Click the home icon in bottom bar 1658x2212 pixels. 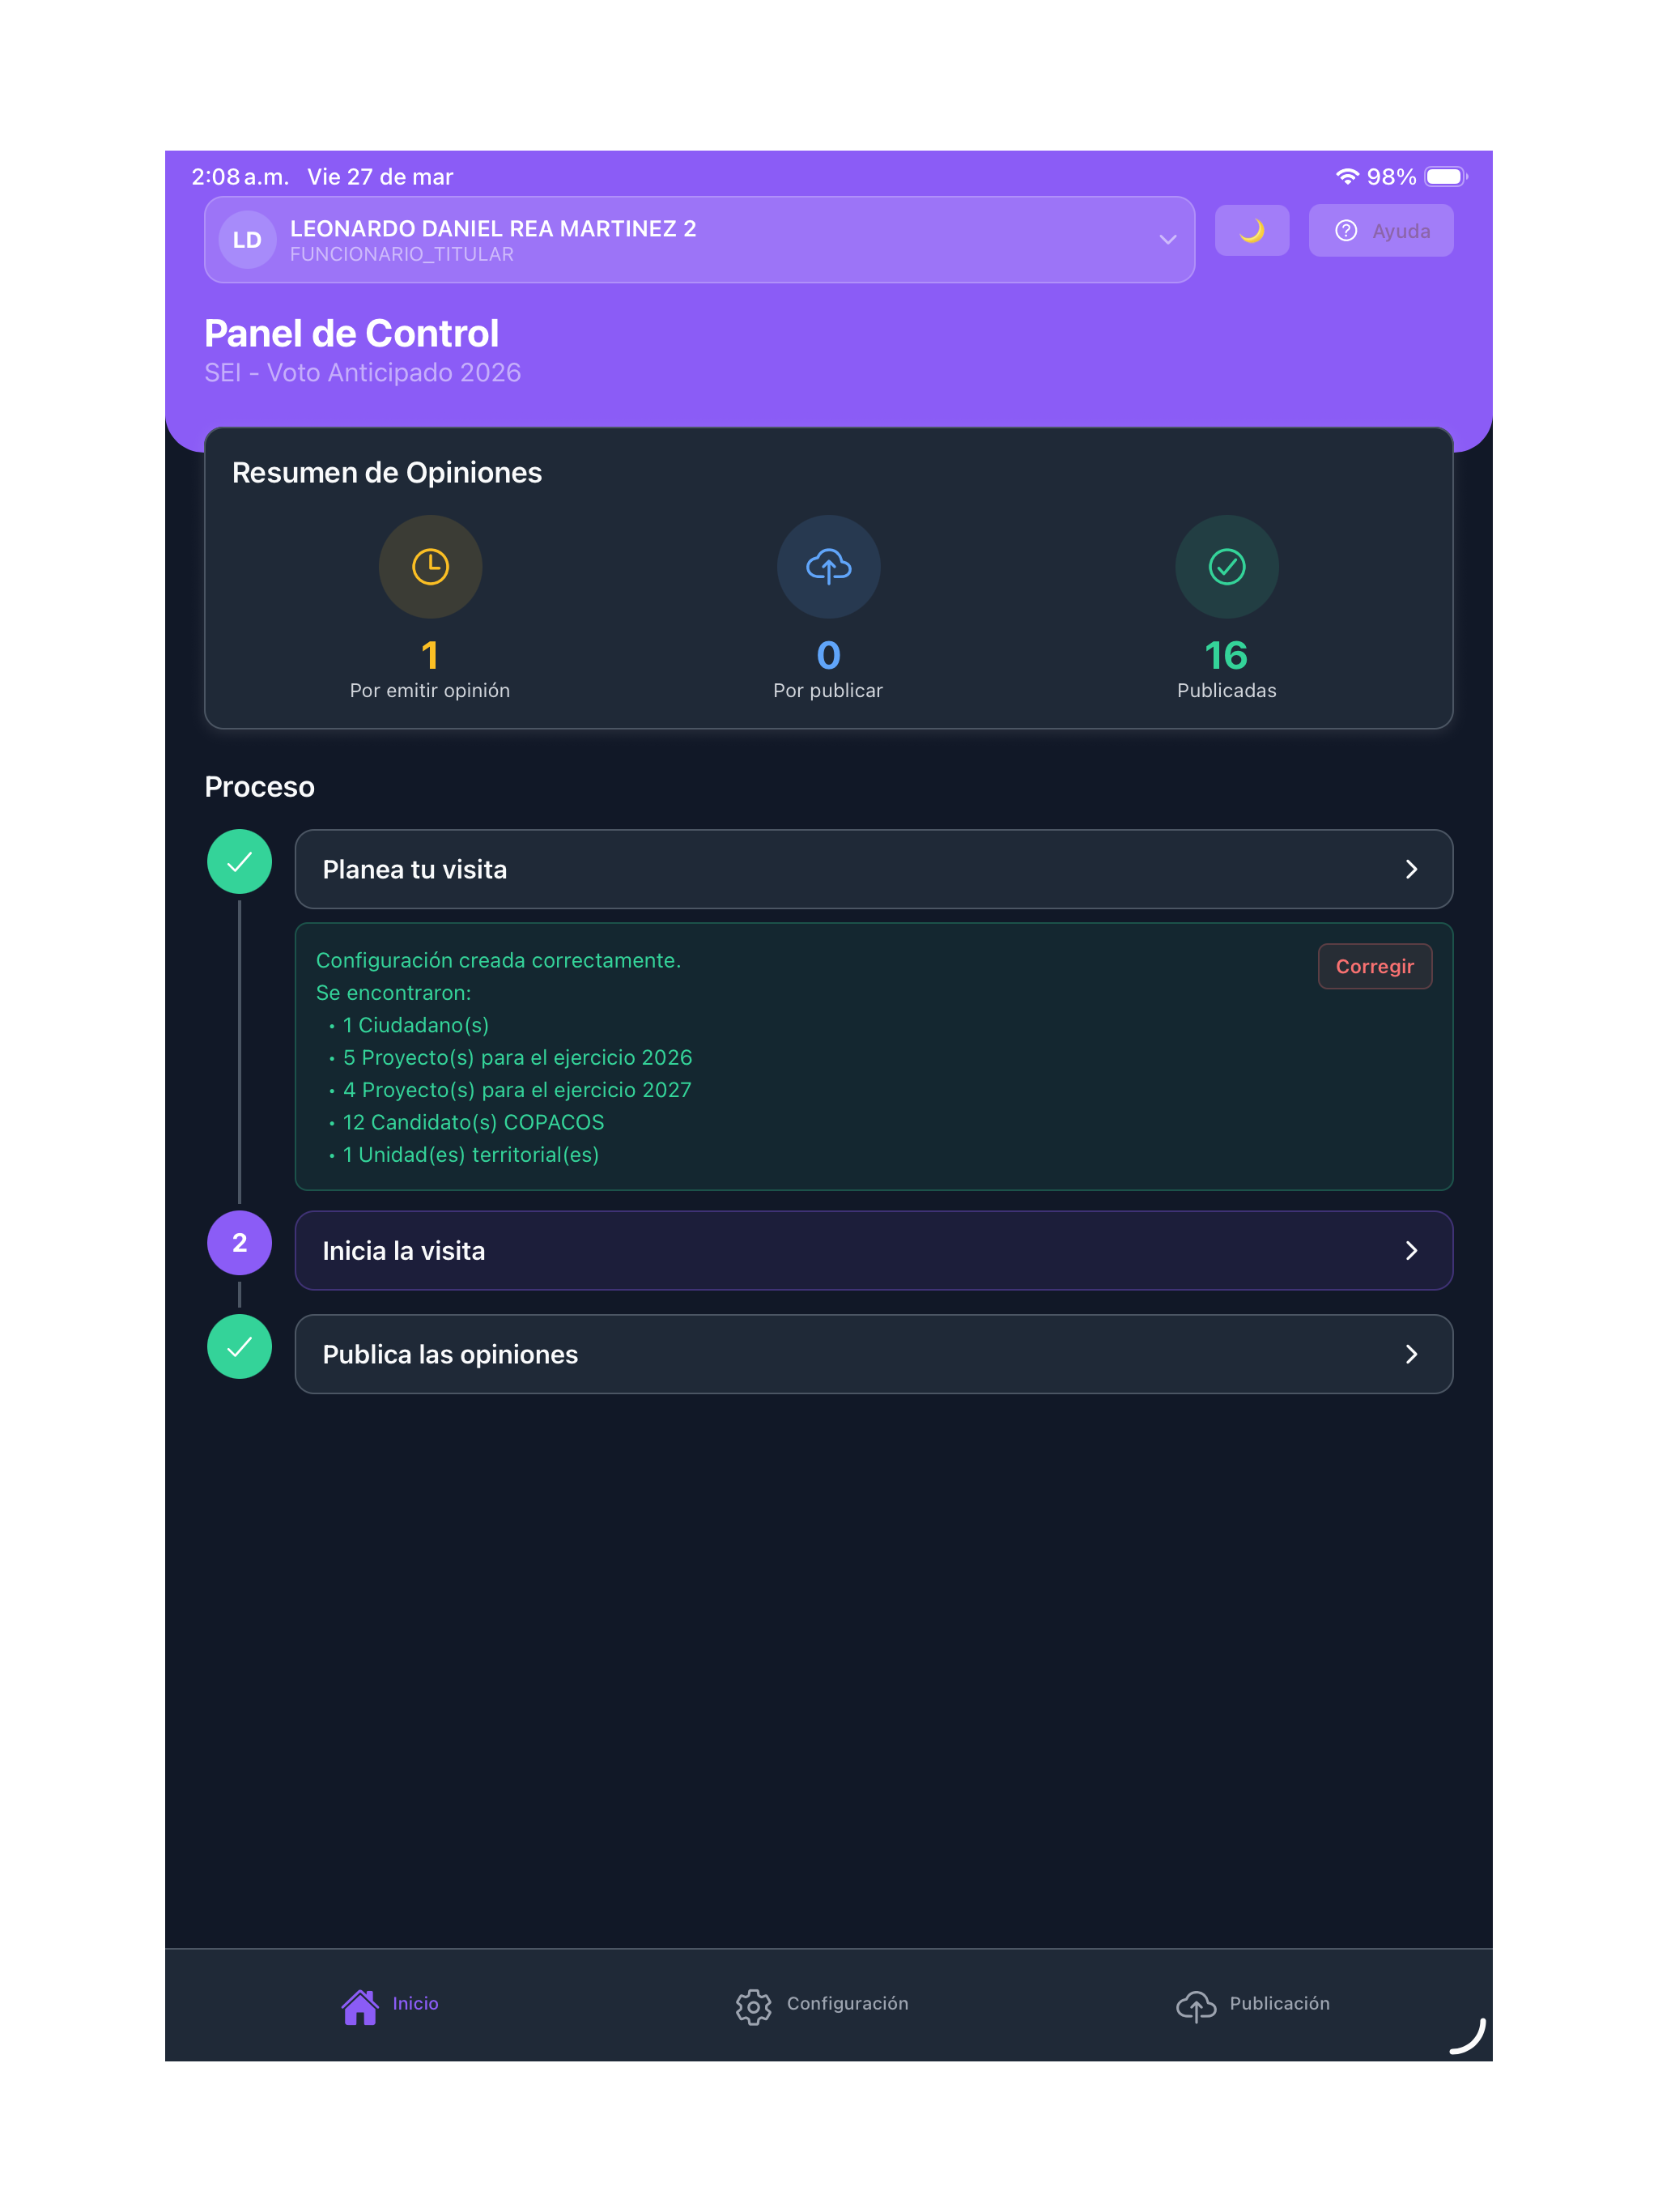point(360,2006)
